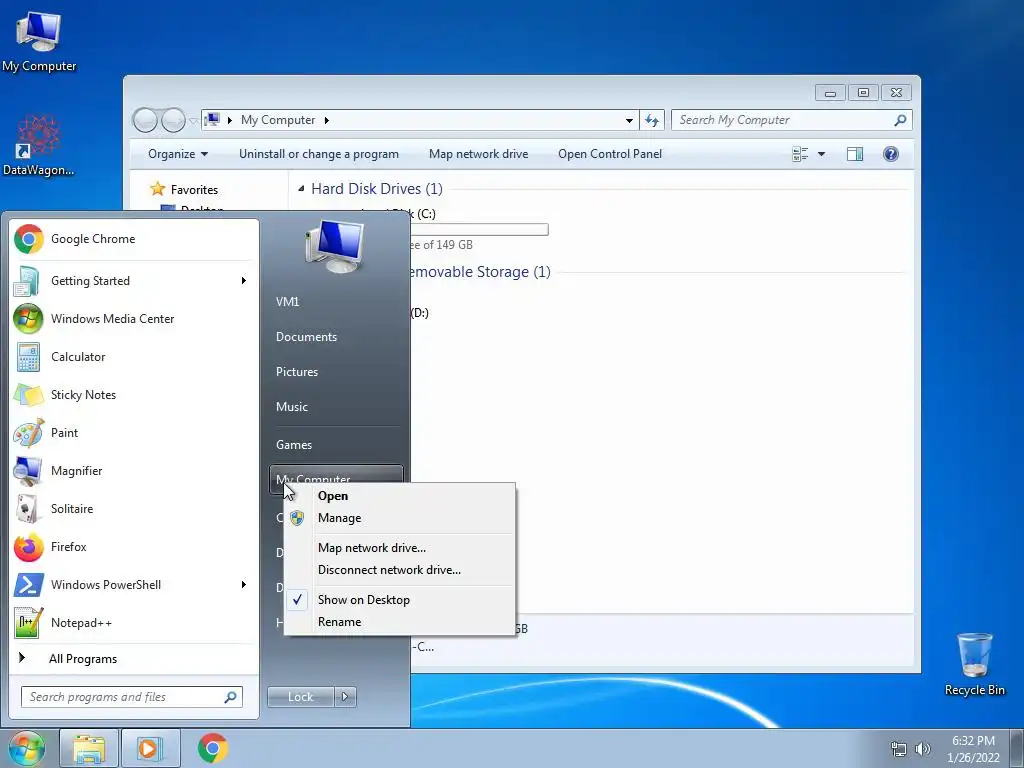Expand the Windows PowerShell submenu arrow
The height and width of the screenshot is (768, 1024).
244,584
